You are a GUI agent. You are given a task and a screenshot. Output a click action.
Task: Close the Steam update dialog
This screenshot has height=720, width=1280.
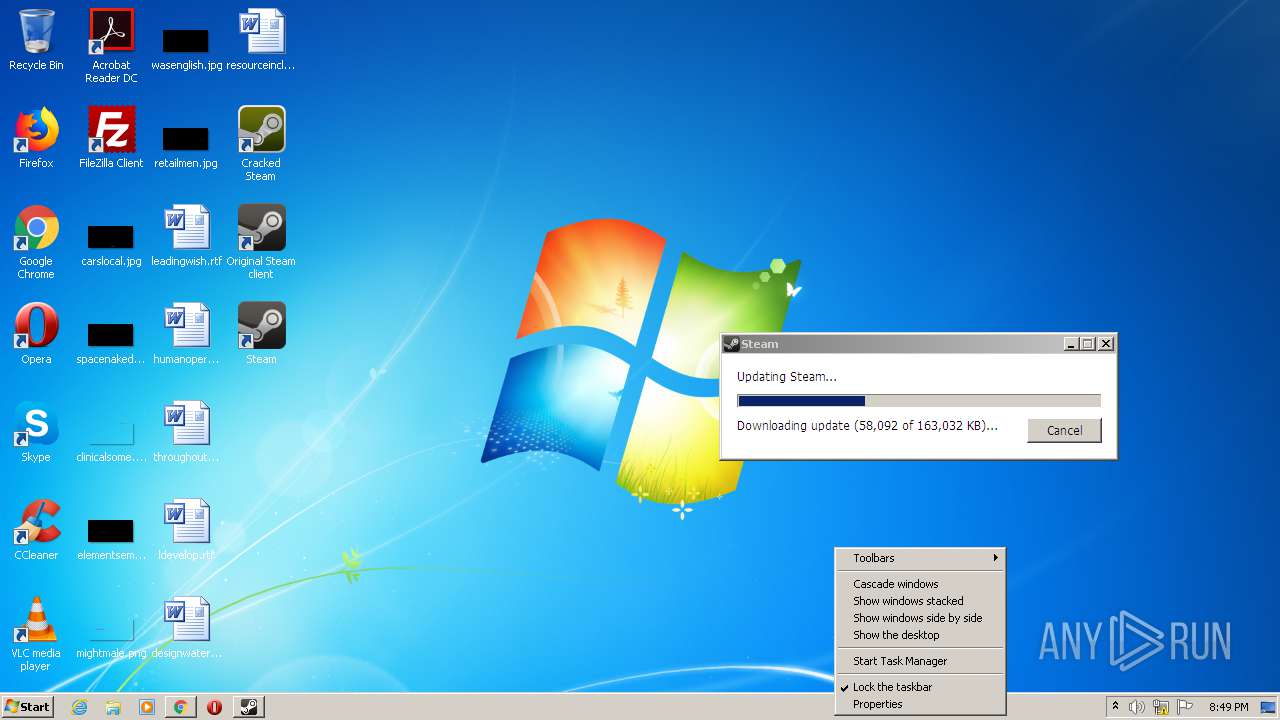point(1105,344)
